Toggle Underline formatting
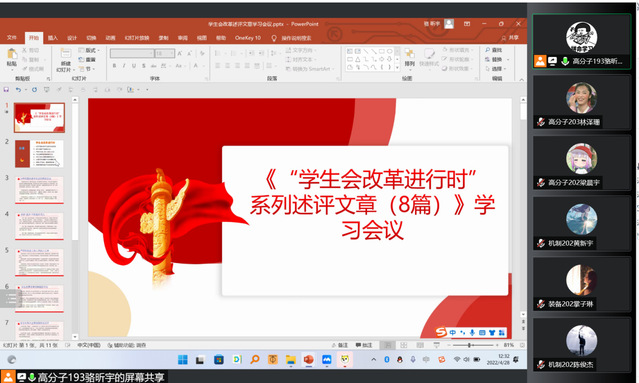 [134, 66]
